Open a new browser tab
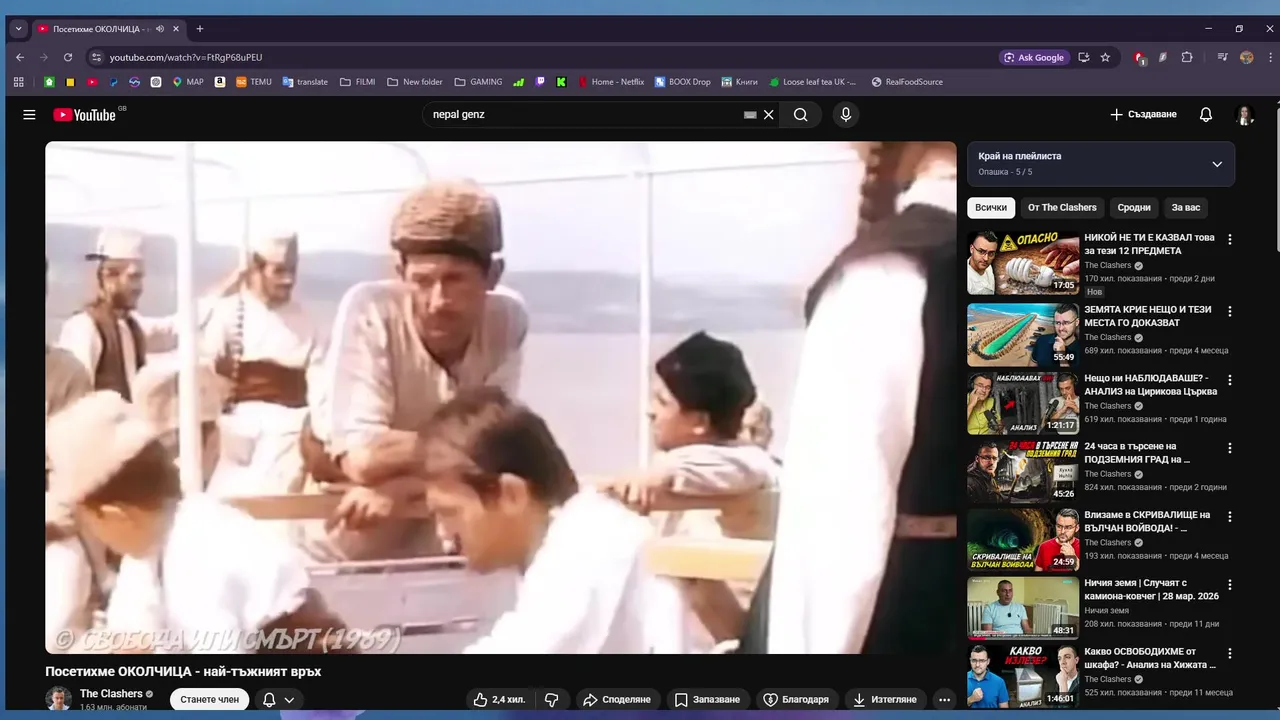1280x720 pixels. click(x=200, y=29)
